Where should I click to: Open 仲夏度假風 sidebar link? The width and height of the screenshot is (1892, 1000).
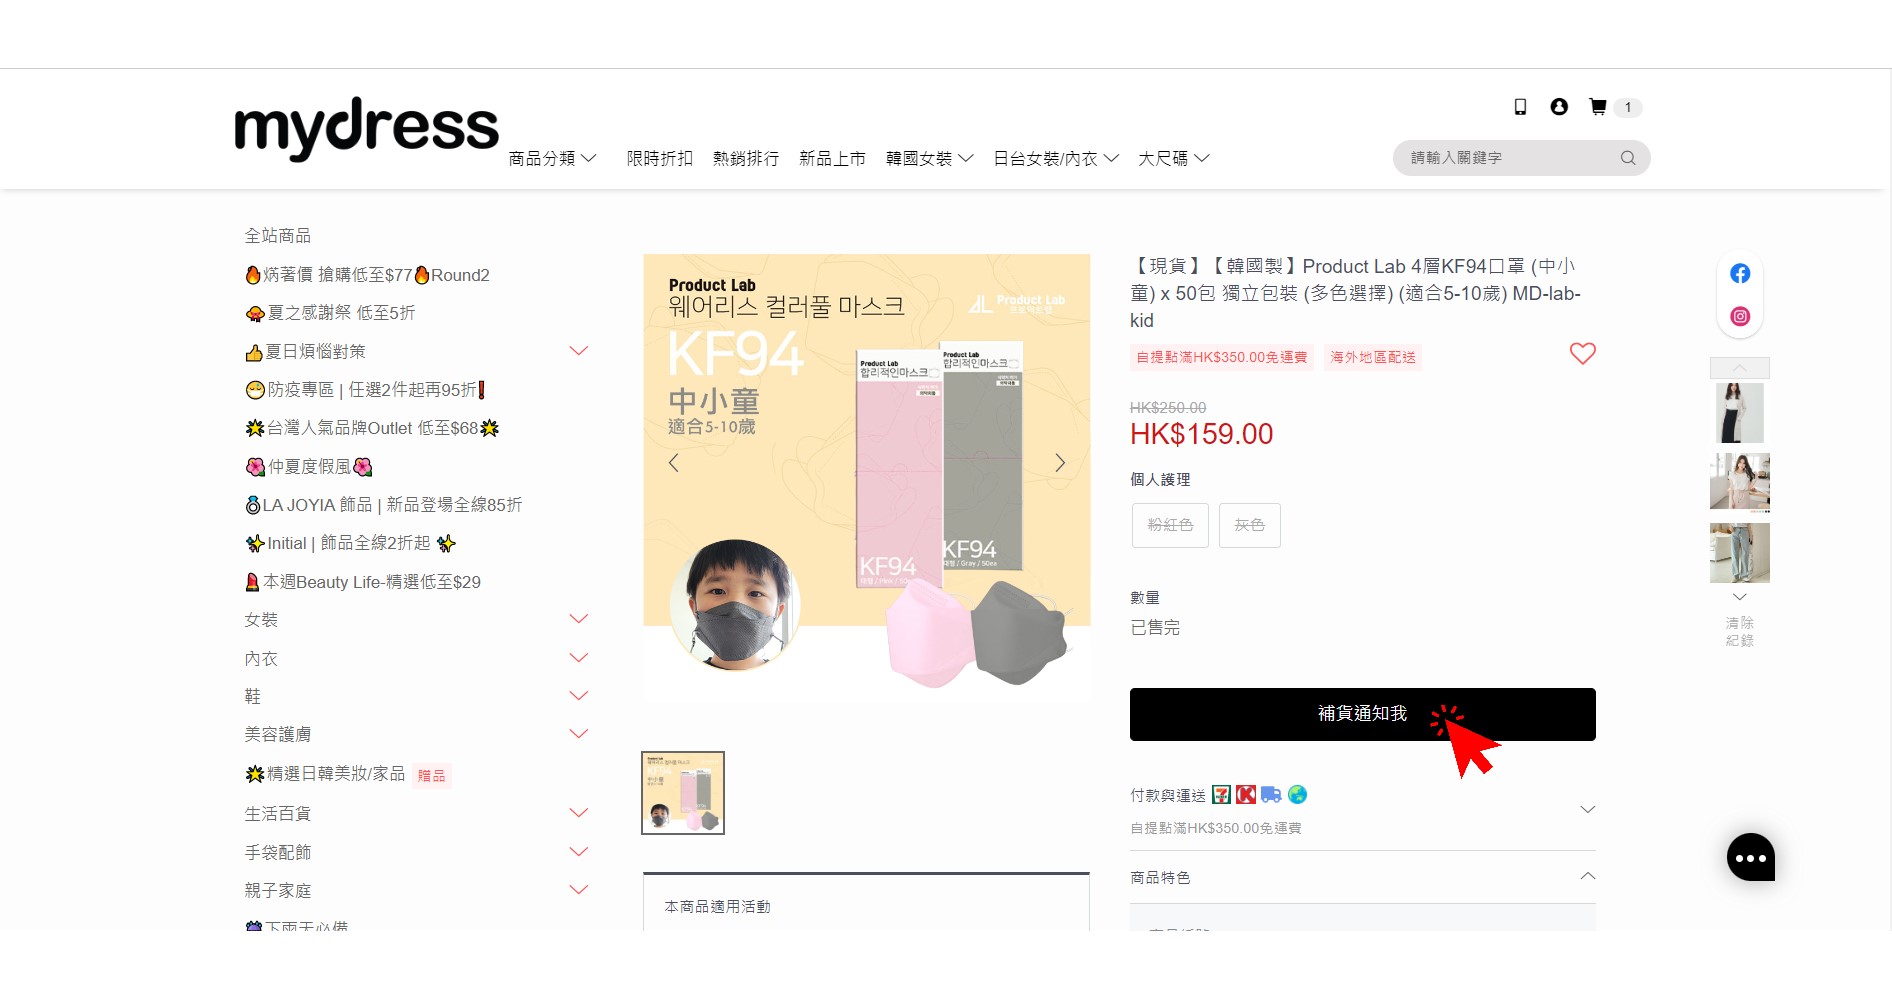click(309, 467)
